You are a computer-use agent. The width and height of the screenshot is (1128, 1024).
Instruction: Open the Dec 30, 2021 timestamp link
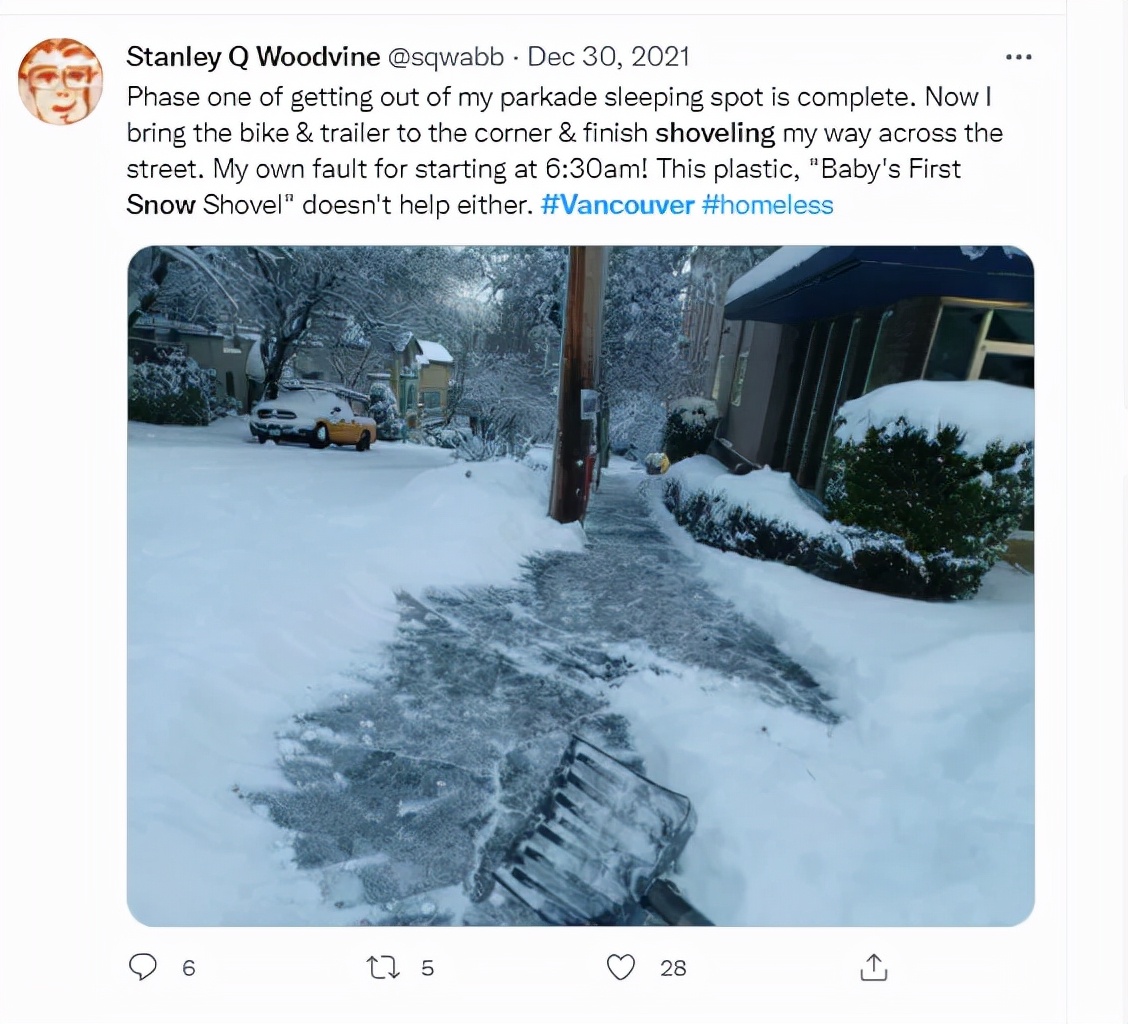click(x=609, y=56)
